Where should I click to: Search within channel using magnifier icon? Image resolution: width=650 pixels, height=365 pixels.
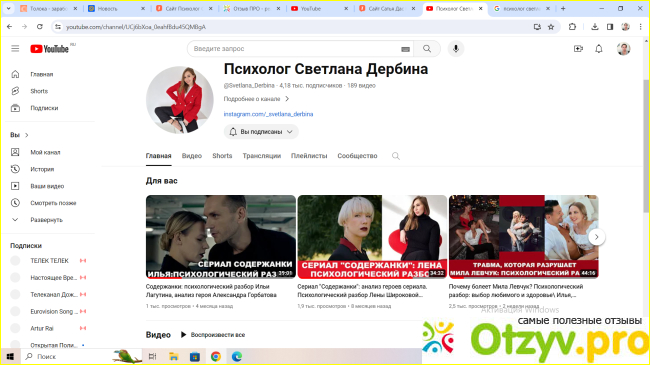[x=396, y=156]
